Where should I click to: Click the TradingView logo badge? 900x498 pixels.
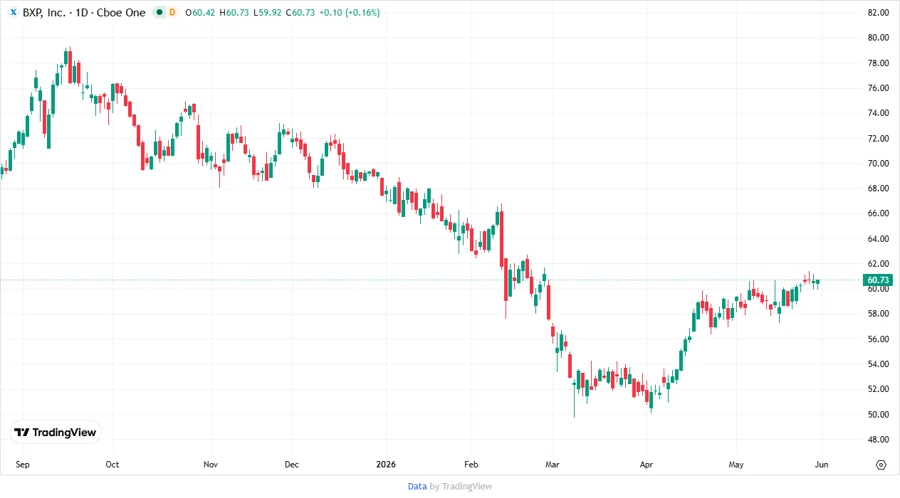click(55, 432)
